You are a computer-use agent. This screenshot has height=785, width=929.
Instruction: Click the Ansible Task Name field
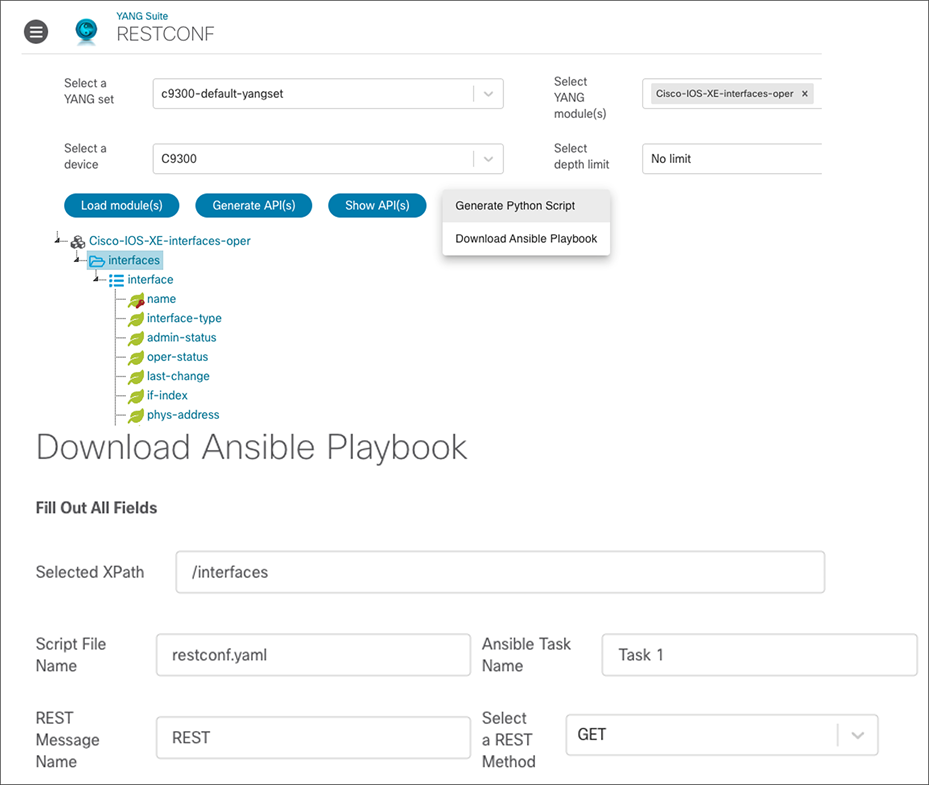(x=759, y=655)
